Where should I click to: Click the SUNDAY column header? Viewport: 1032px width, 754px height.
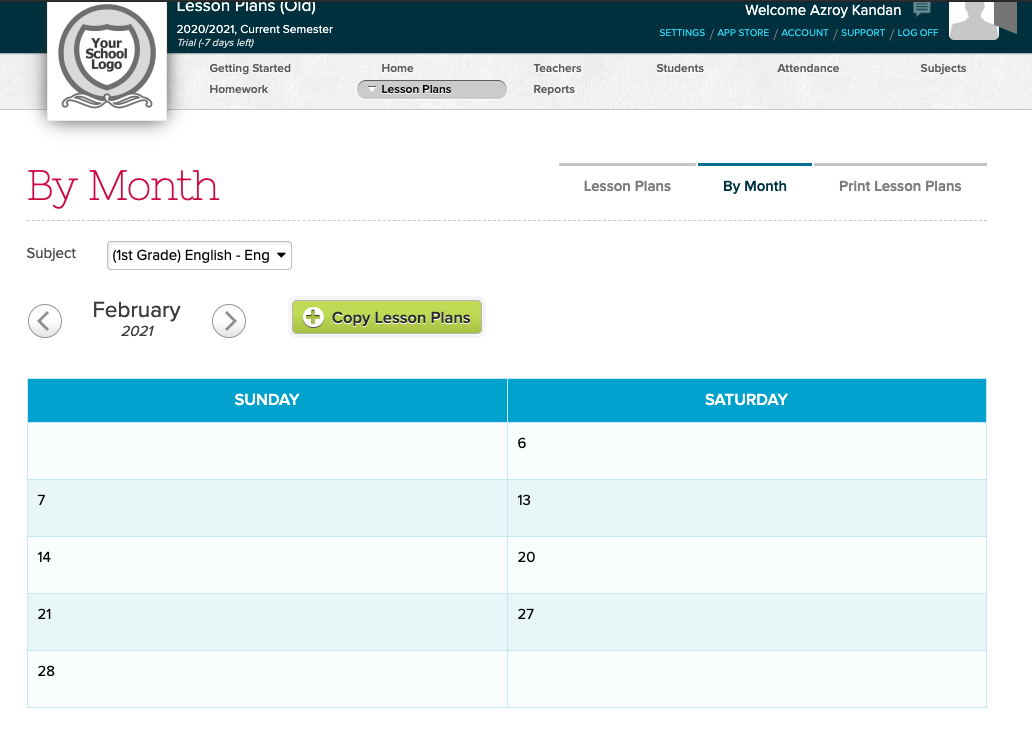[267, 400]
